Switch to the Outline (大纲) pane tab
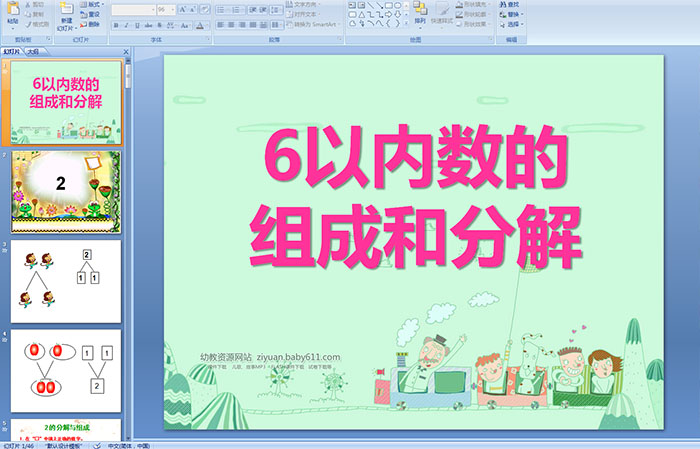The height and width of the screenshot is (449, 700). pyautogui.click(x=33, y=52)
